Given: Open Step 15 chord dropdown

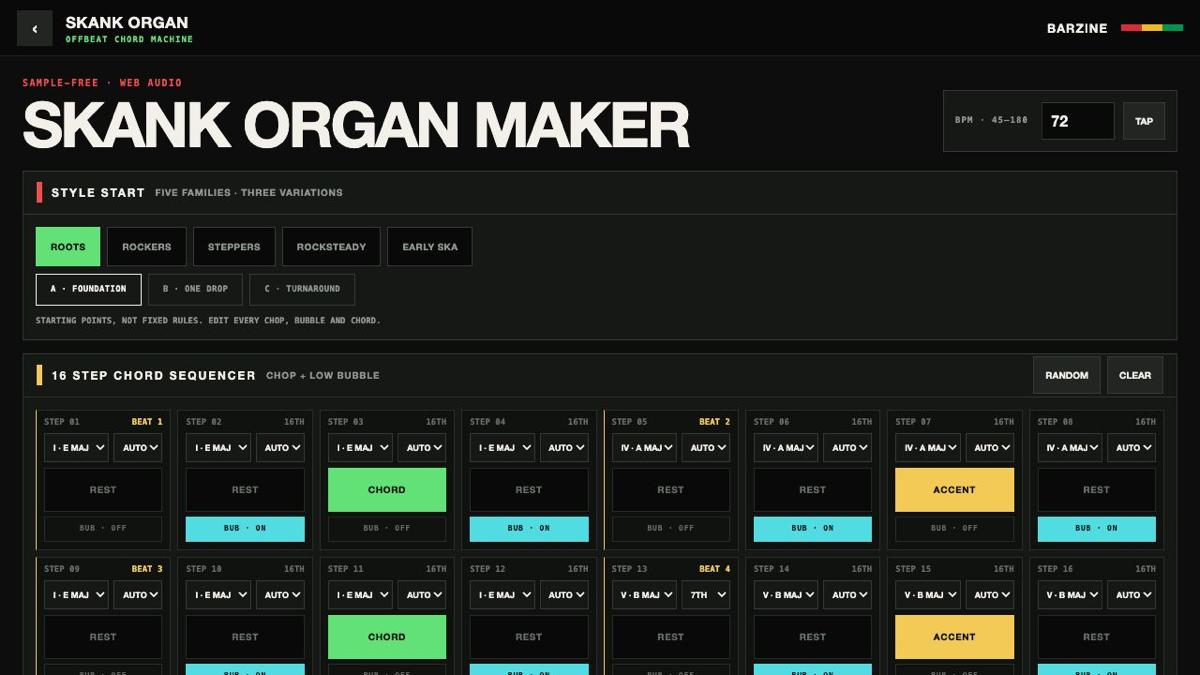Looking at the screenshot, I should coord(928,595).
